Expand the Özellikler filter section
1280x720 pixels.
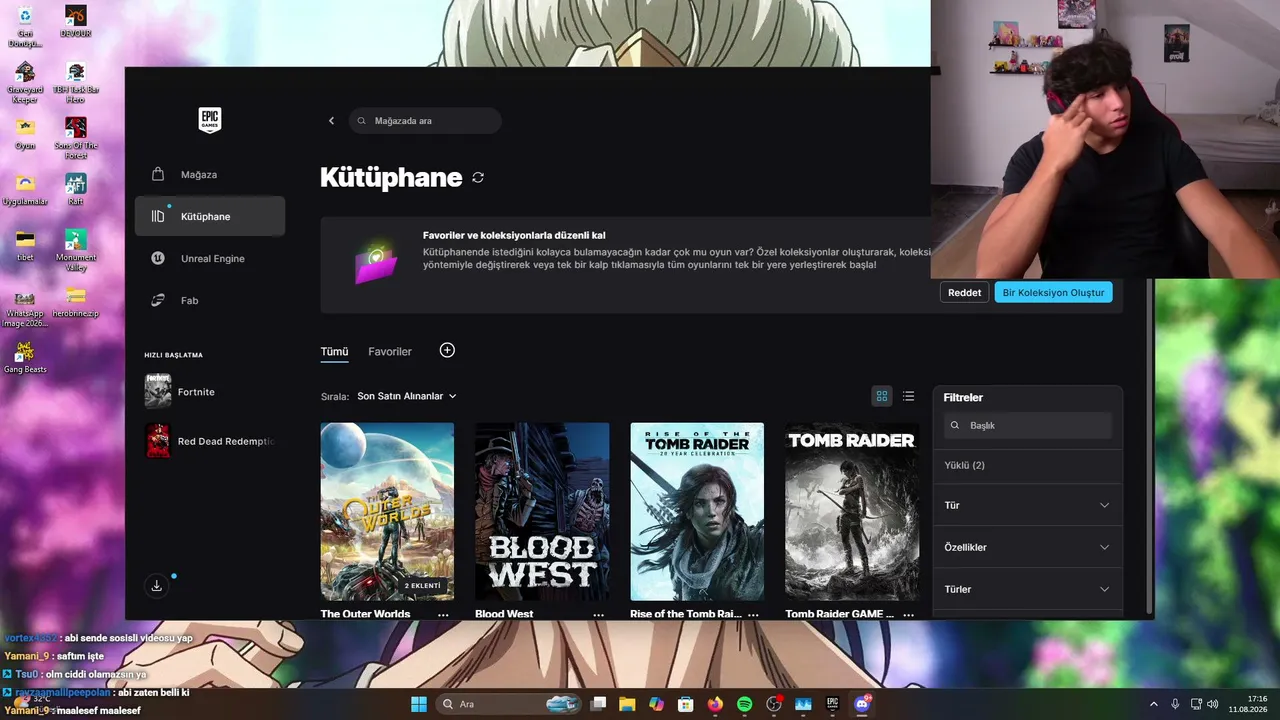(x=1028, y=547)
